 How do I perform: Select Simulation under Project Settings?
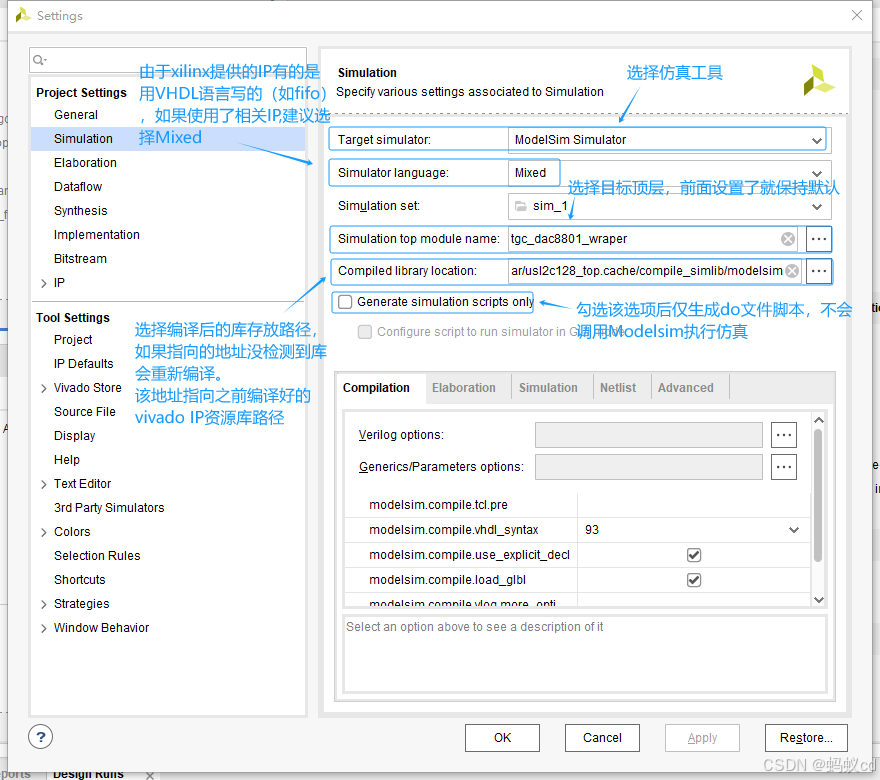(83, 139)
